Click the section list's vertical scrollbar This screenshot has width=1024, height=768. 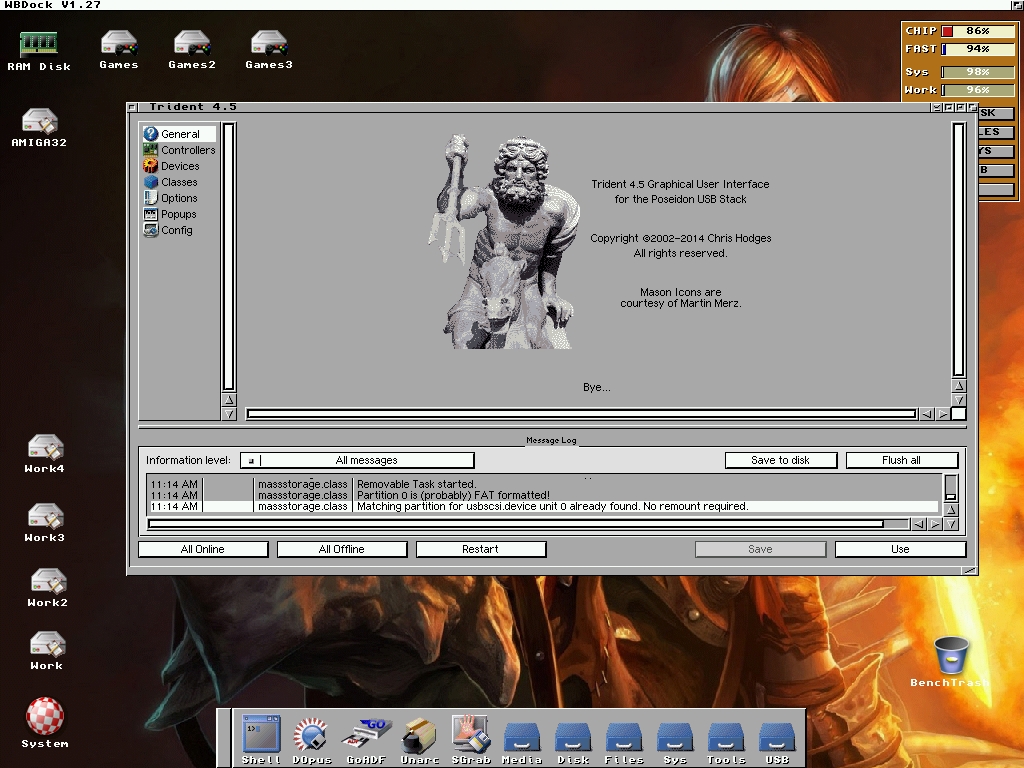229,257
